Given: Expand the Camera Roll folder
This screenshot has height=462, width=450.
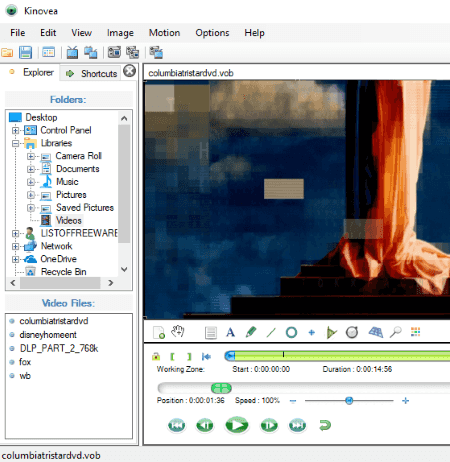Looking at the screenshot, I should tap(31, 156).
